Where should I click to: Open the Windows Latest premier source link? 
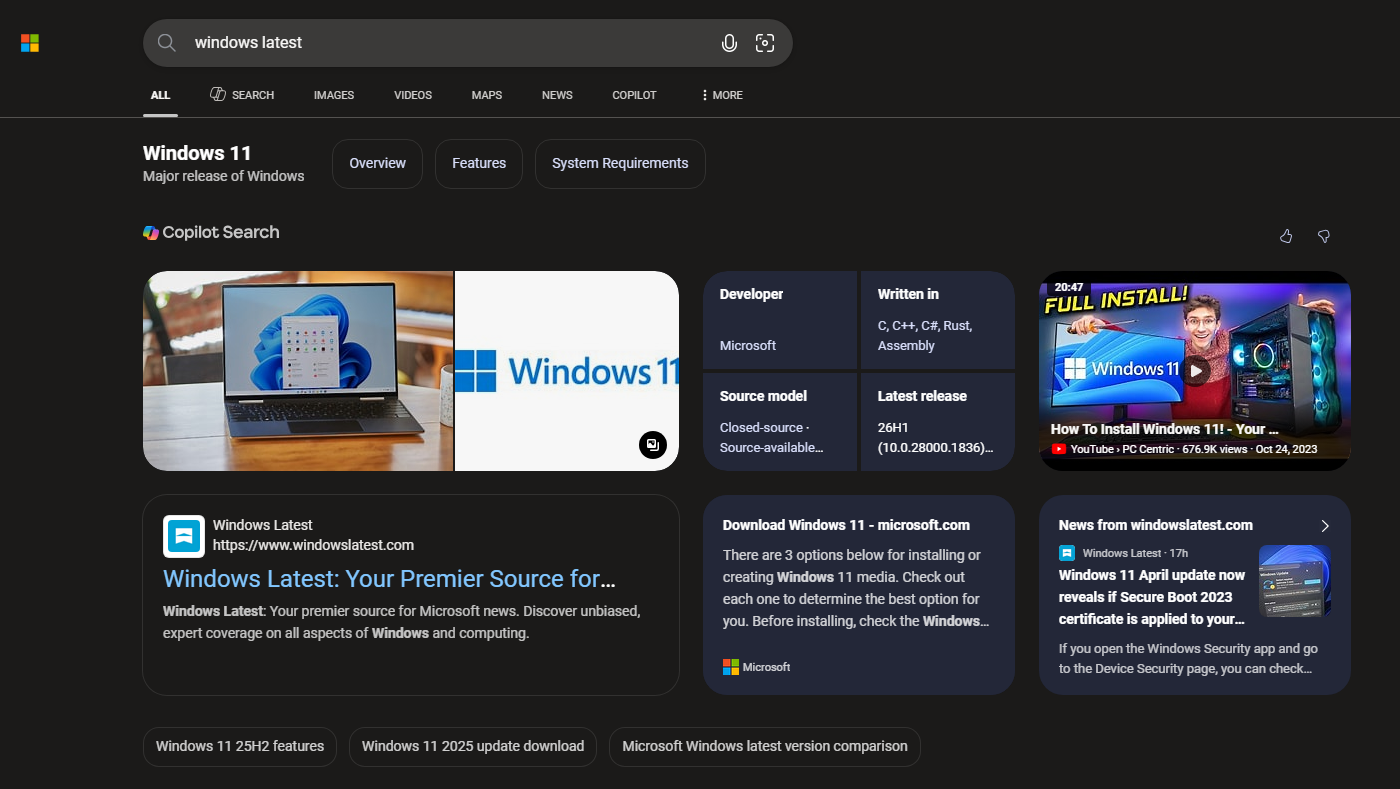pyautogui.click(x=389, y=578)
